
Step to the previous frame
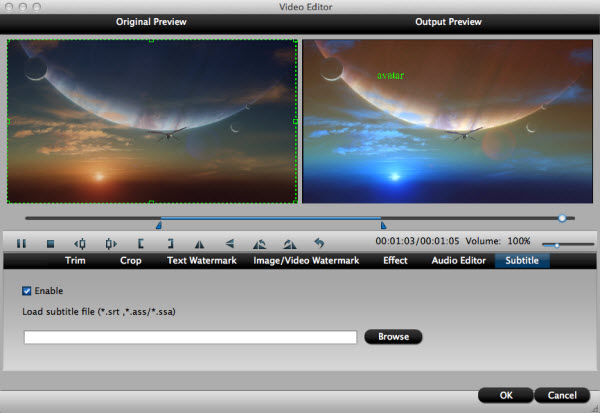tap(80, 243)
